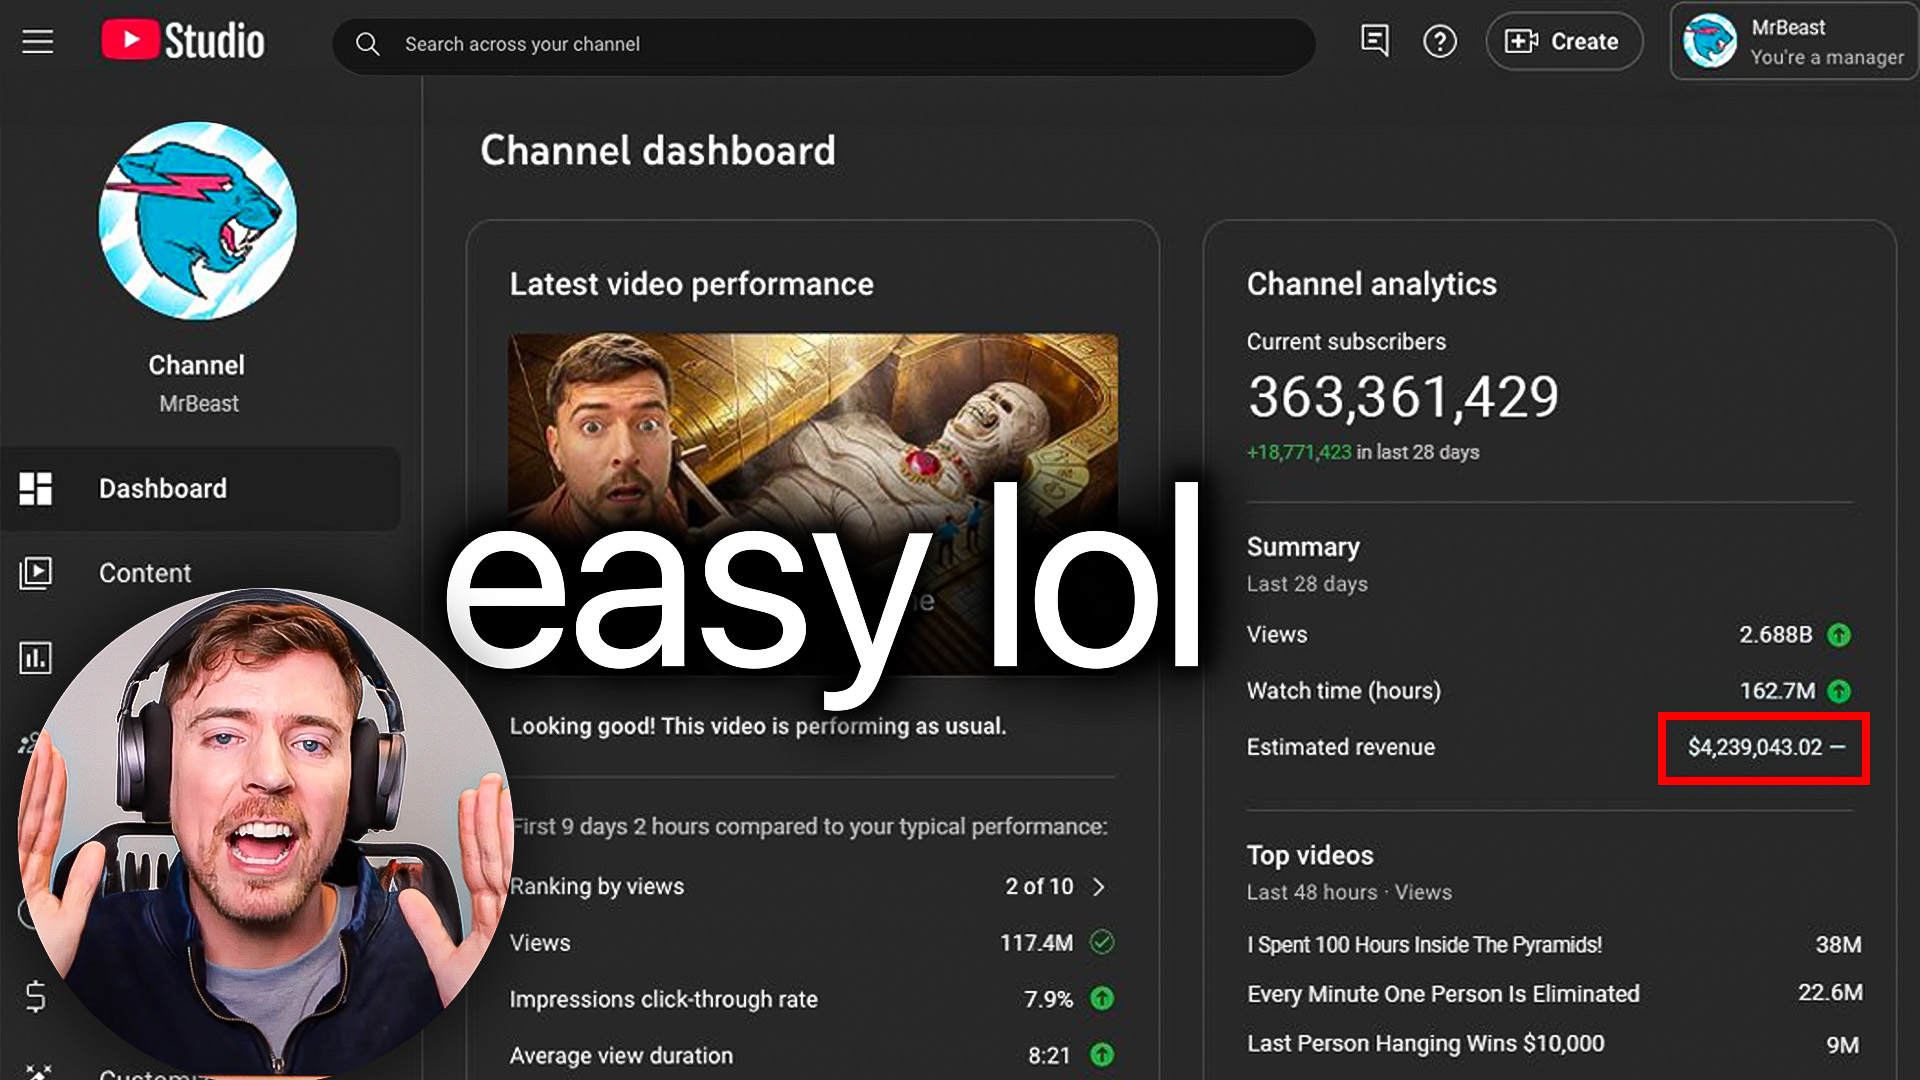
Task: Click the YouTube Studio logo
Action: [x=183, y=42]
